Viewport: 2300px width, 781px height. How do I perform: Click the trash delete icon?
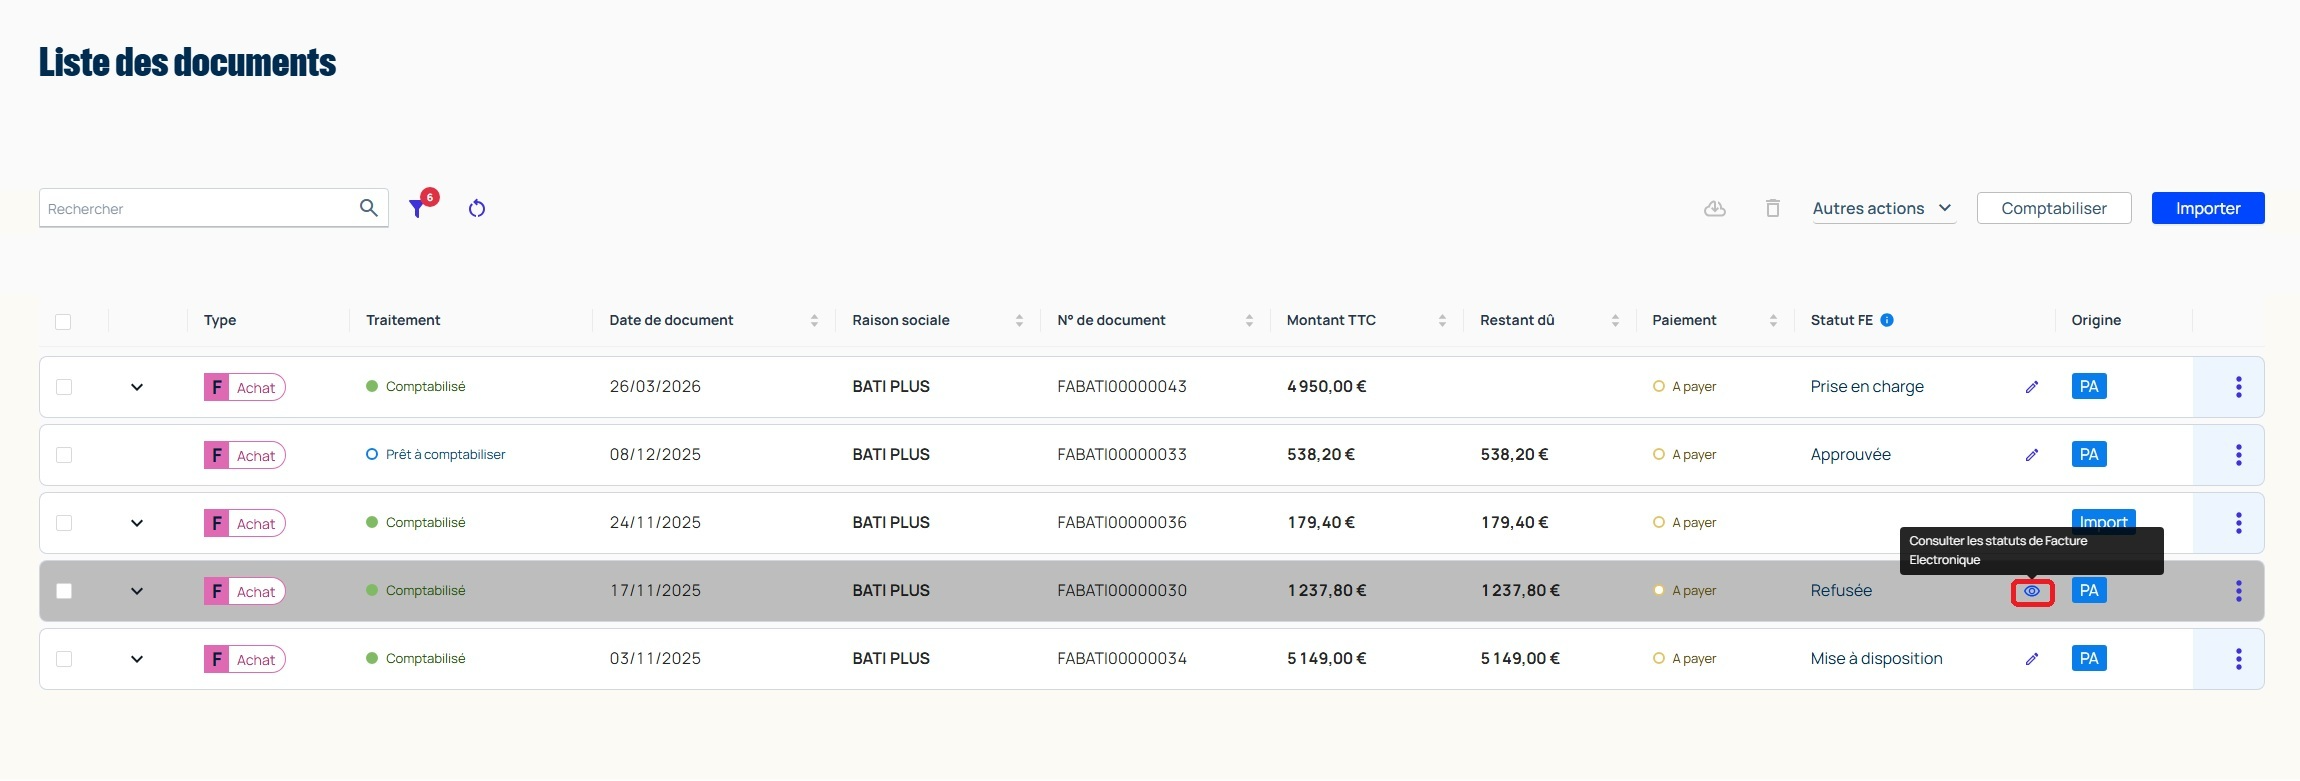[1773, 208]
